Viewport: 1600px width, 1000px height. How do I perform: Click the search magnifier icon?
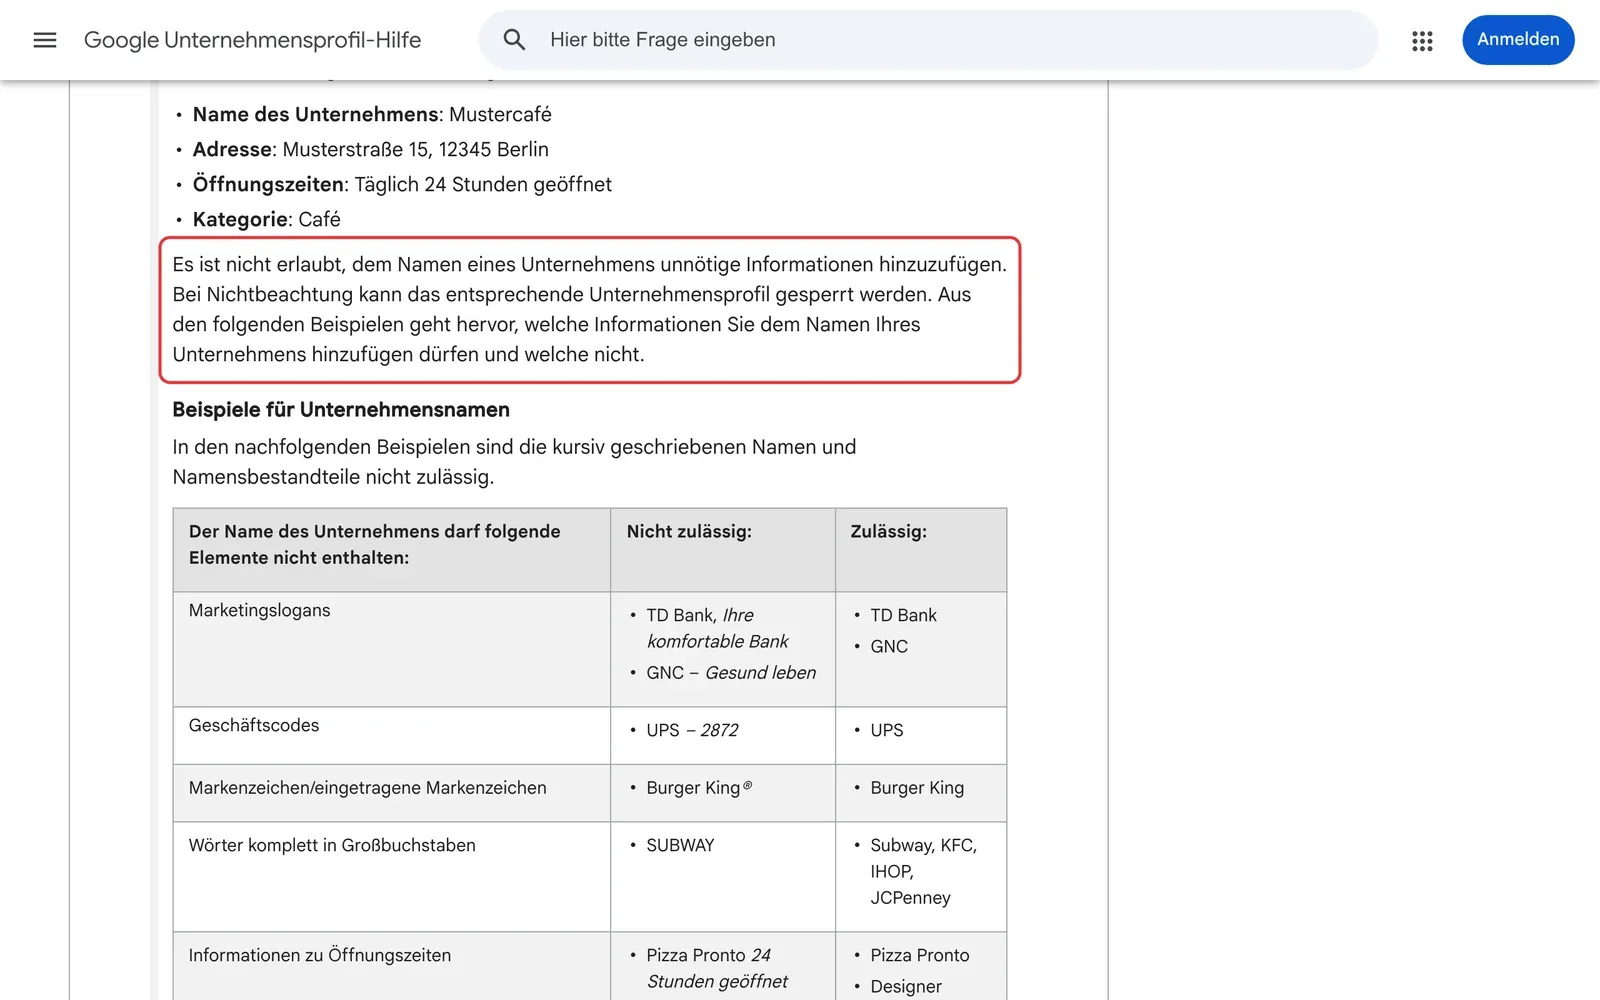(514, 40)
